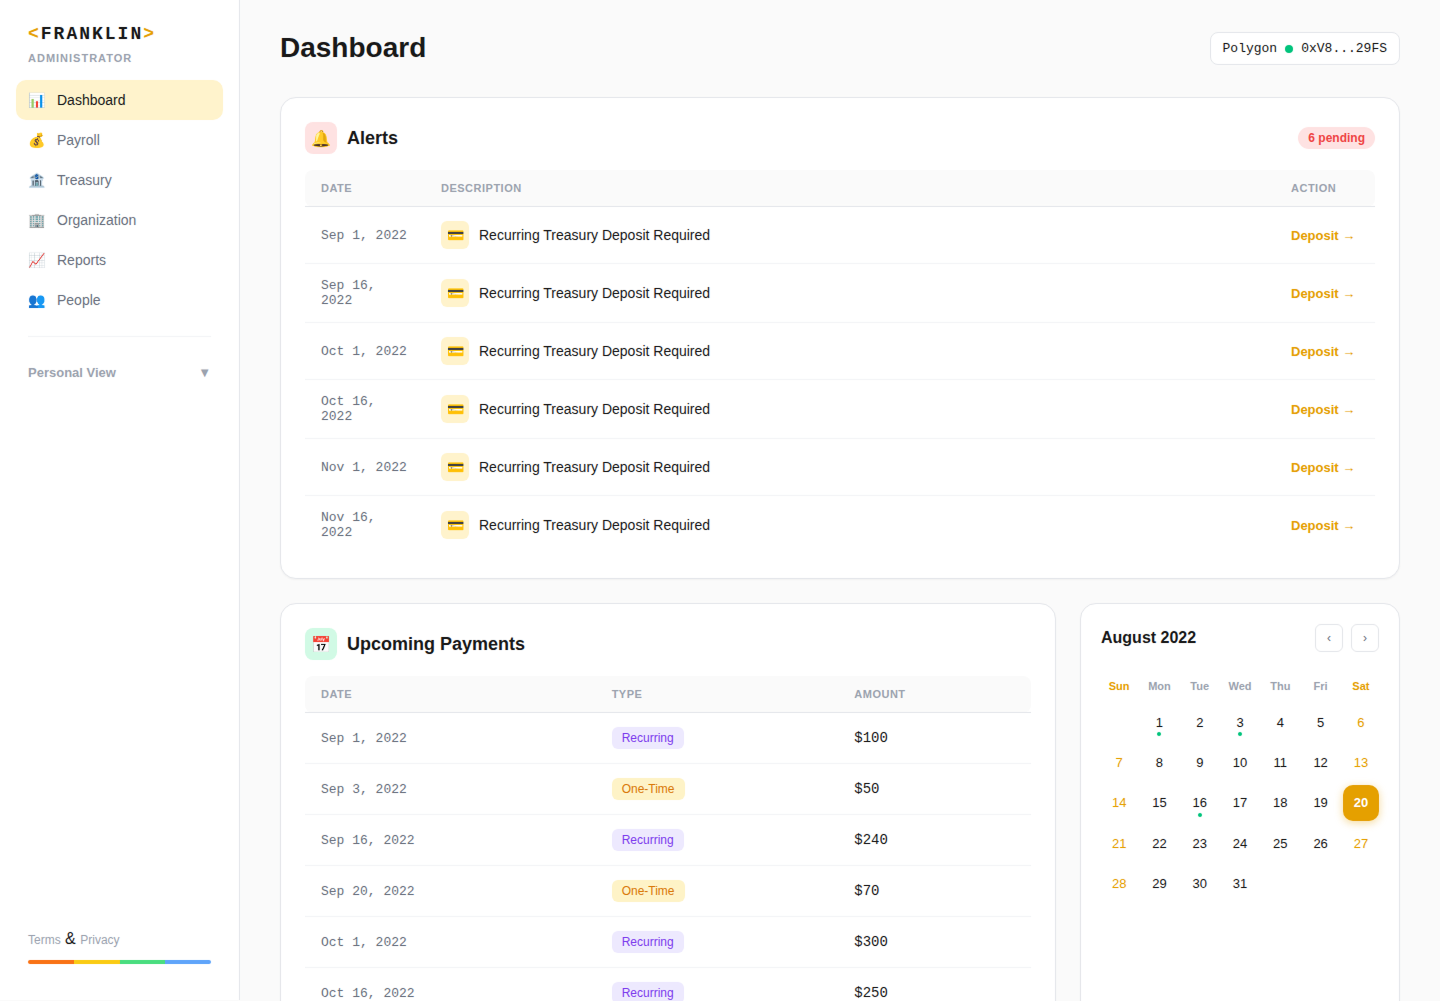Open People via the people icon

(37, 300)
